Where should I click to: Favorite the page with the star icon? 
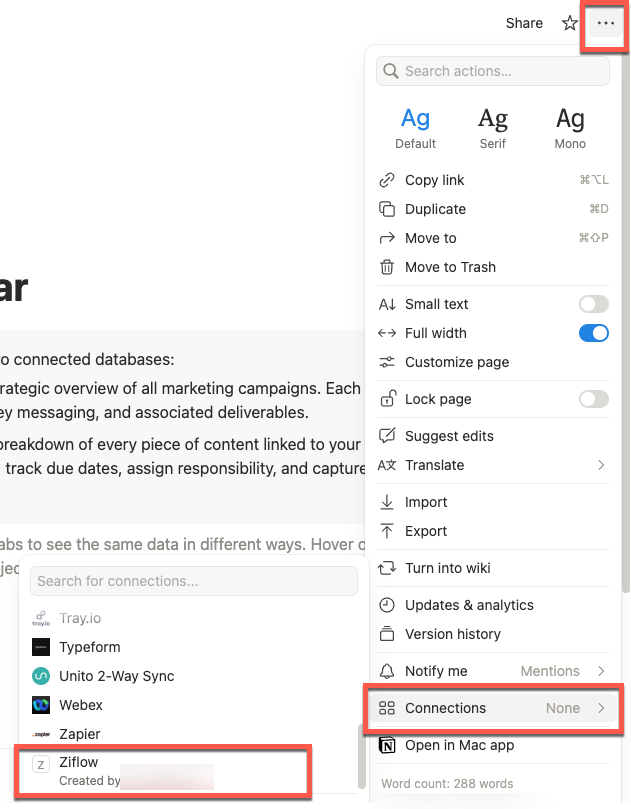[569, 23]
